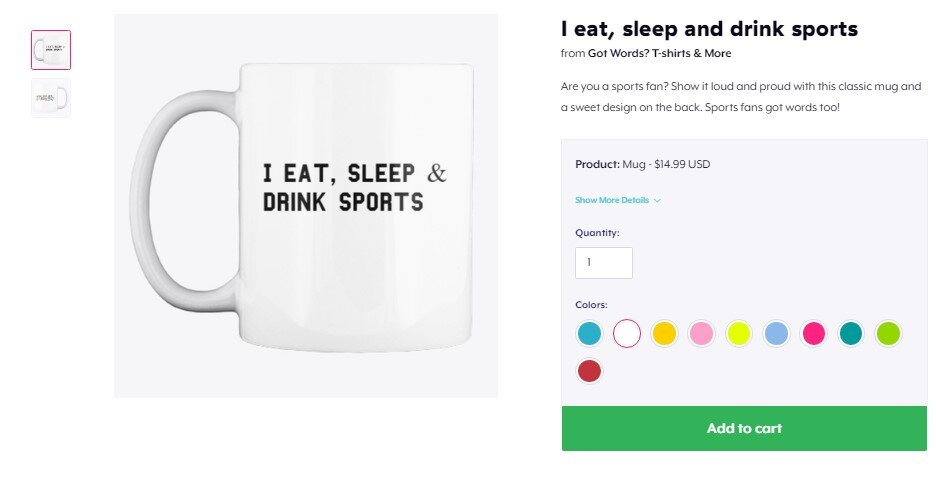View the first mug front thumbnail
The image size is (936, 488).
51,50
